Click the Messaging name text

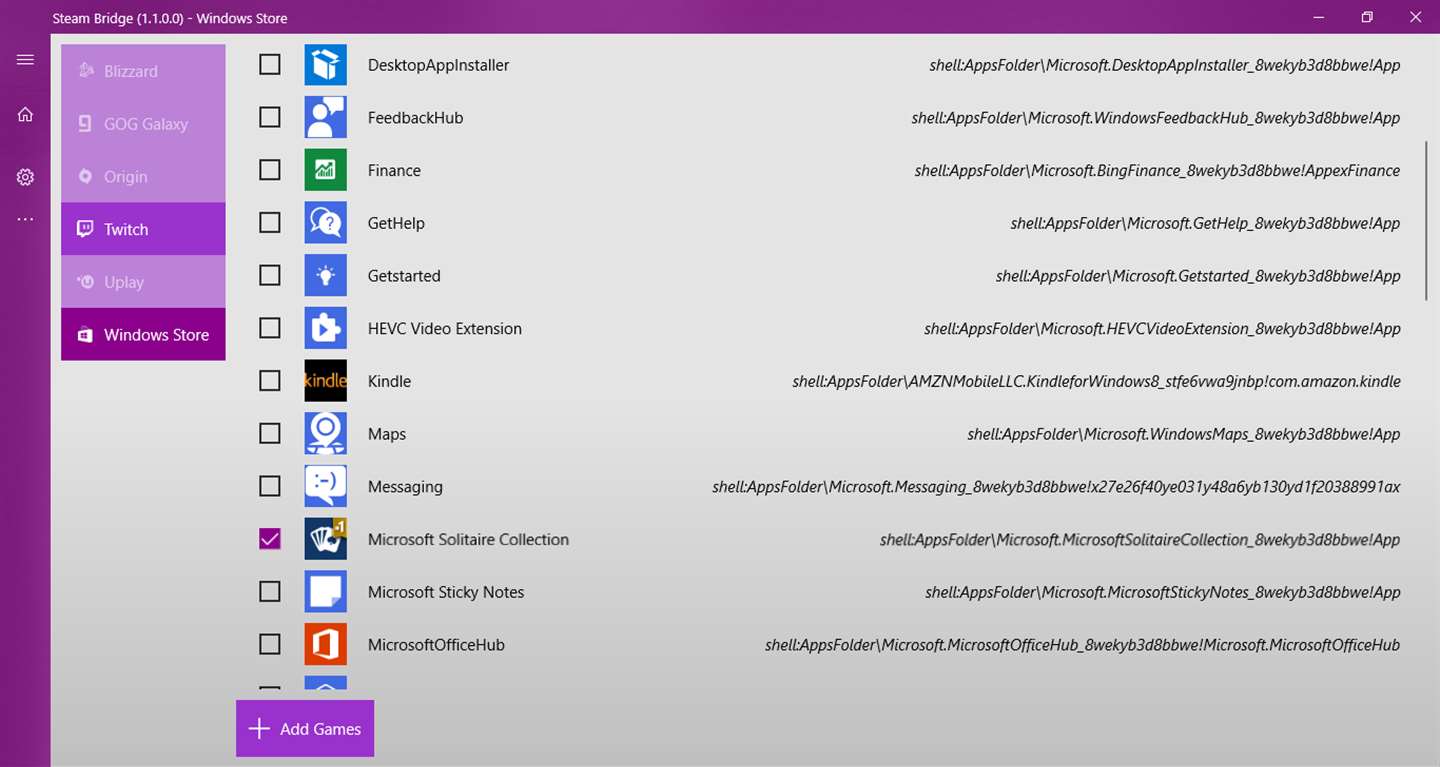click(405, 487)
